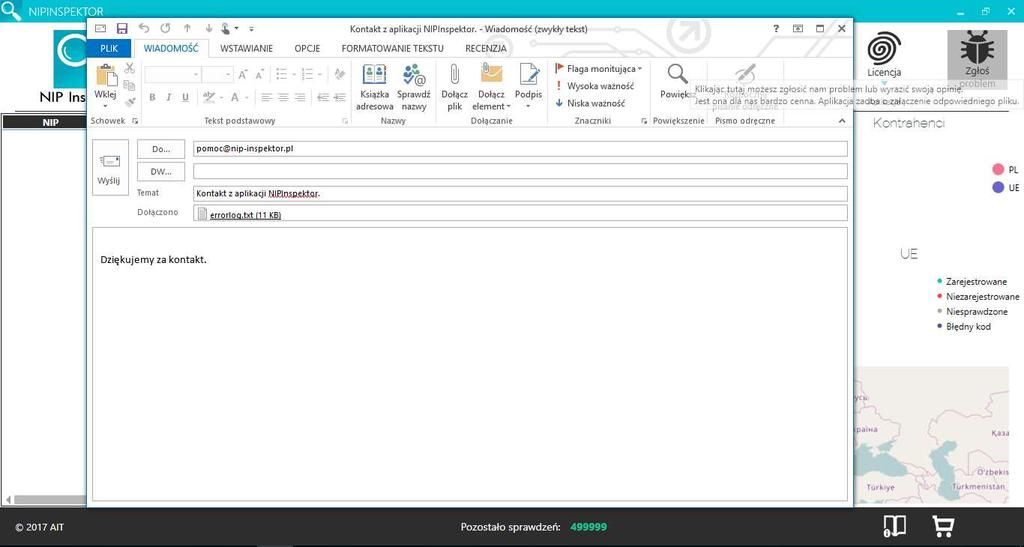The height and width of the screenshot is (547, 1024).
Task: Click the Save icon in quick access toolbar
Action: pos(122,29)
